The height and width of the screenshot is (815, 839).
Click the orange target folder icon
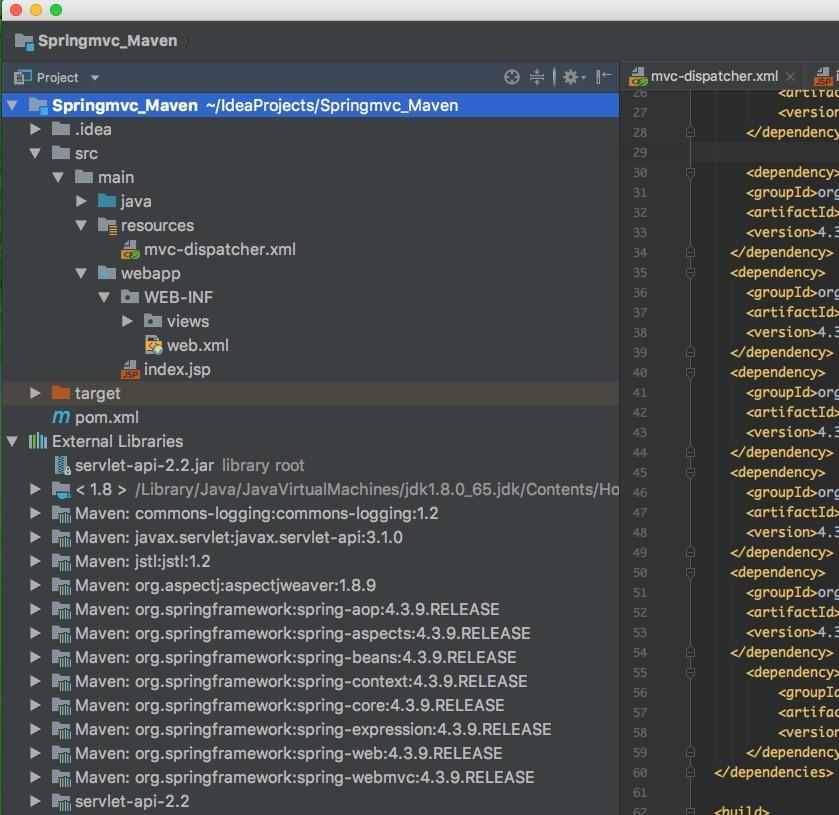(61, 393)
